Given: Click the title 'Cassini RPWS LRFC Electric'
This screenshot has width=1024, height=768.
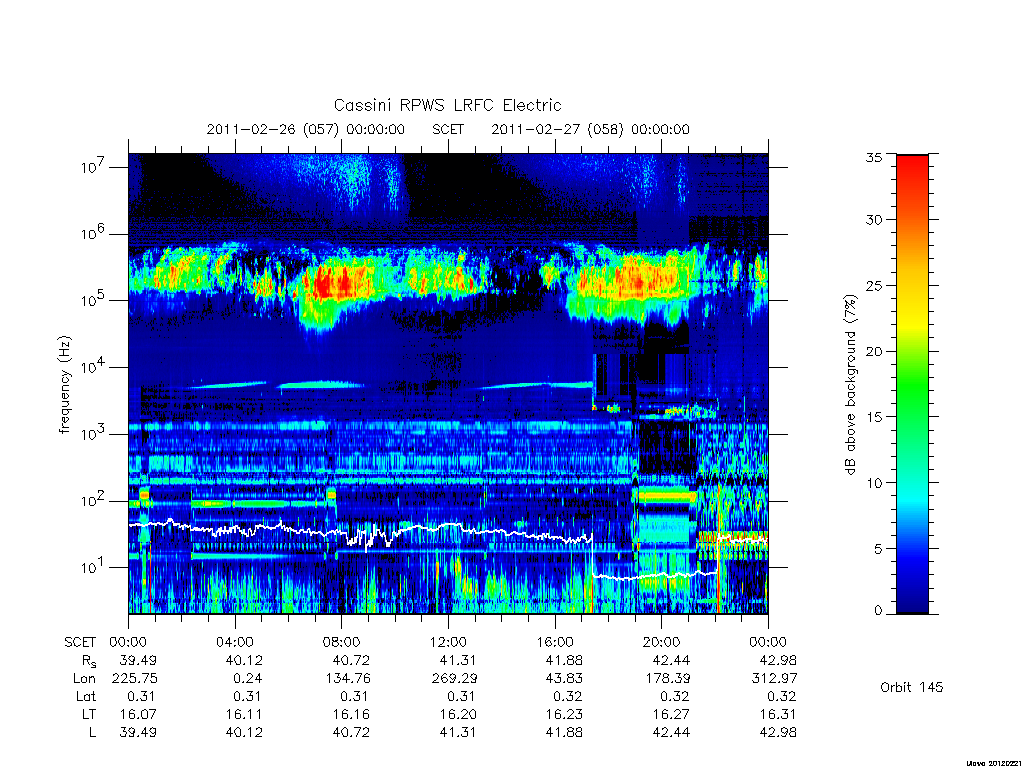Looking at the screenshot, I should 447,106.
